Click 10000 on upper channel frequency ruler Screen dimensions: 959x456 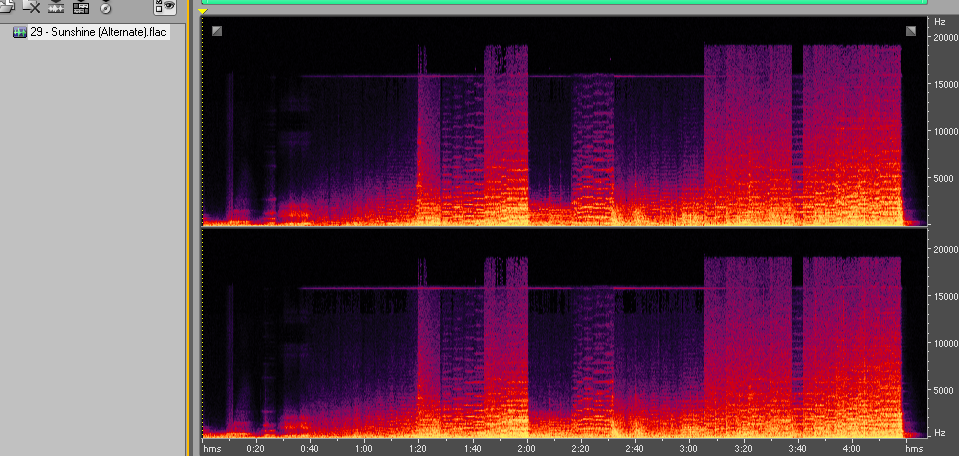[x=945, y=131]
